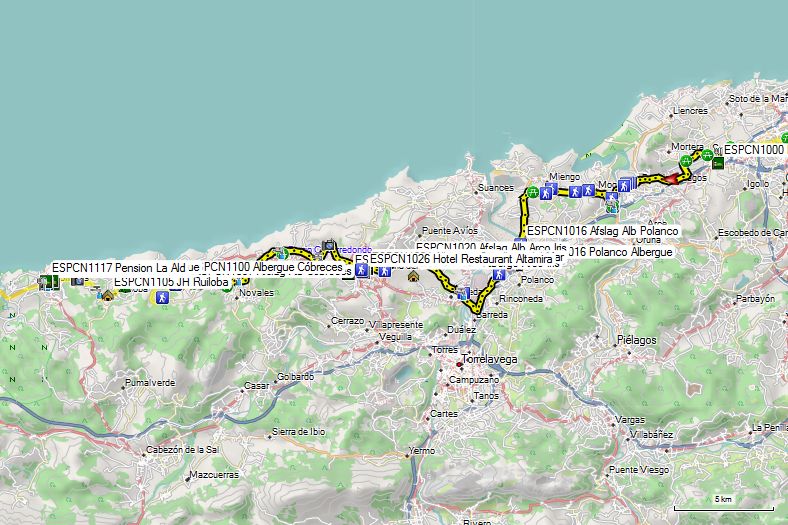Image resolution: width=788 pixels, height=525 pixels.
Task: Select the ESPCN1105 JH Ruiloba waypoint label
Action: (171, 282)
